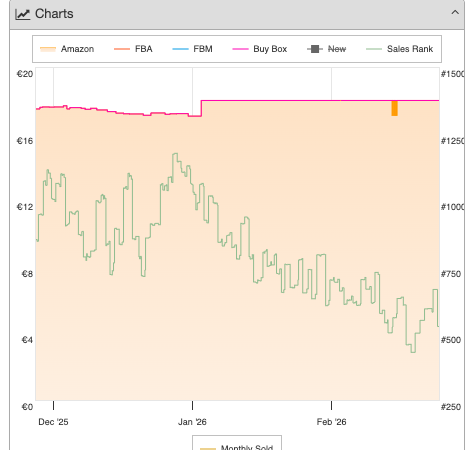This screenshot has height=450, width=474.
Task: Click the FBA orange line swatch
Action: (x=122, y=49)
